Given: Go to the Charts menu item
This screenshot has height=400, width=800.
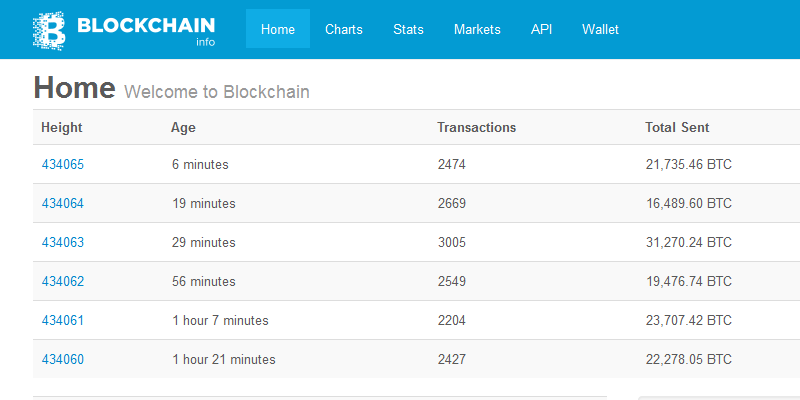Looking at the screenshot, I should click(344, 30).
